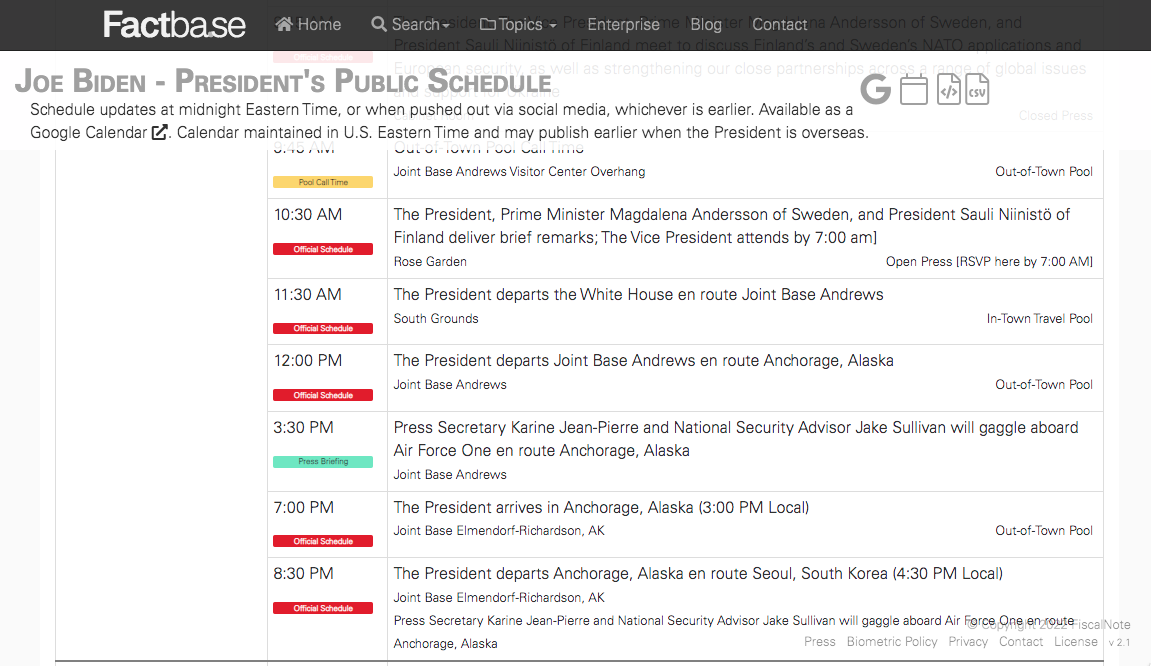The image size is (1151, 666).
Task: Open the Biometric Policy footer link
Action: [x=892, y=641]
